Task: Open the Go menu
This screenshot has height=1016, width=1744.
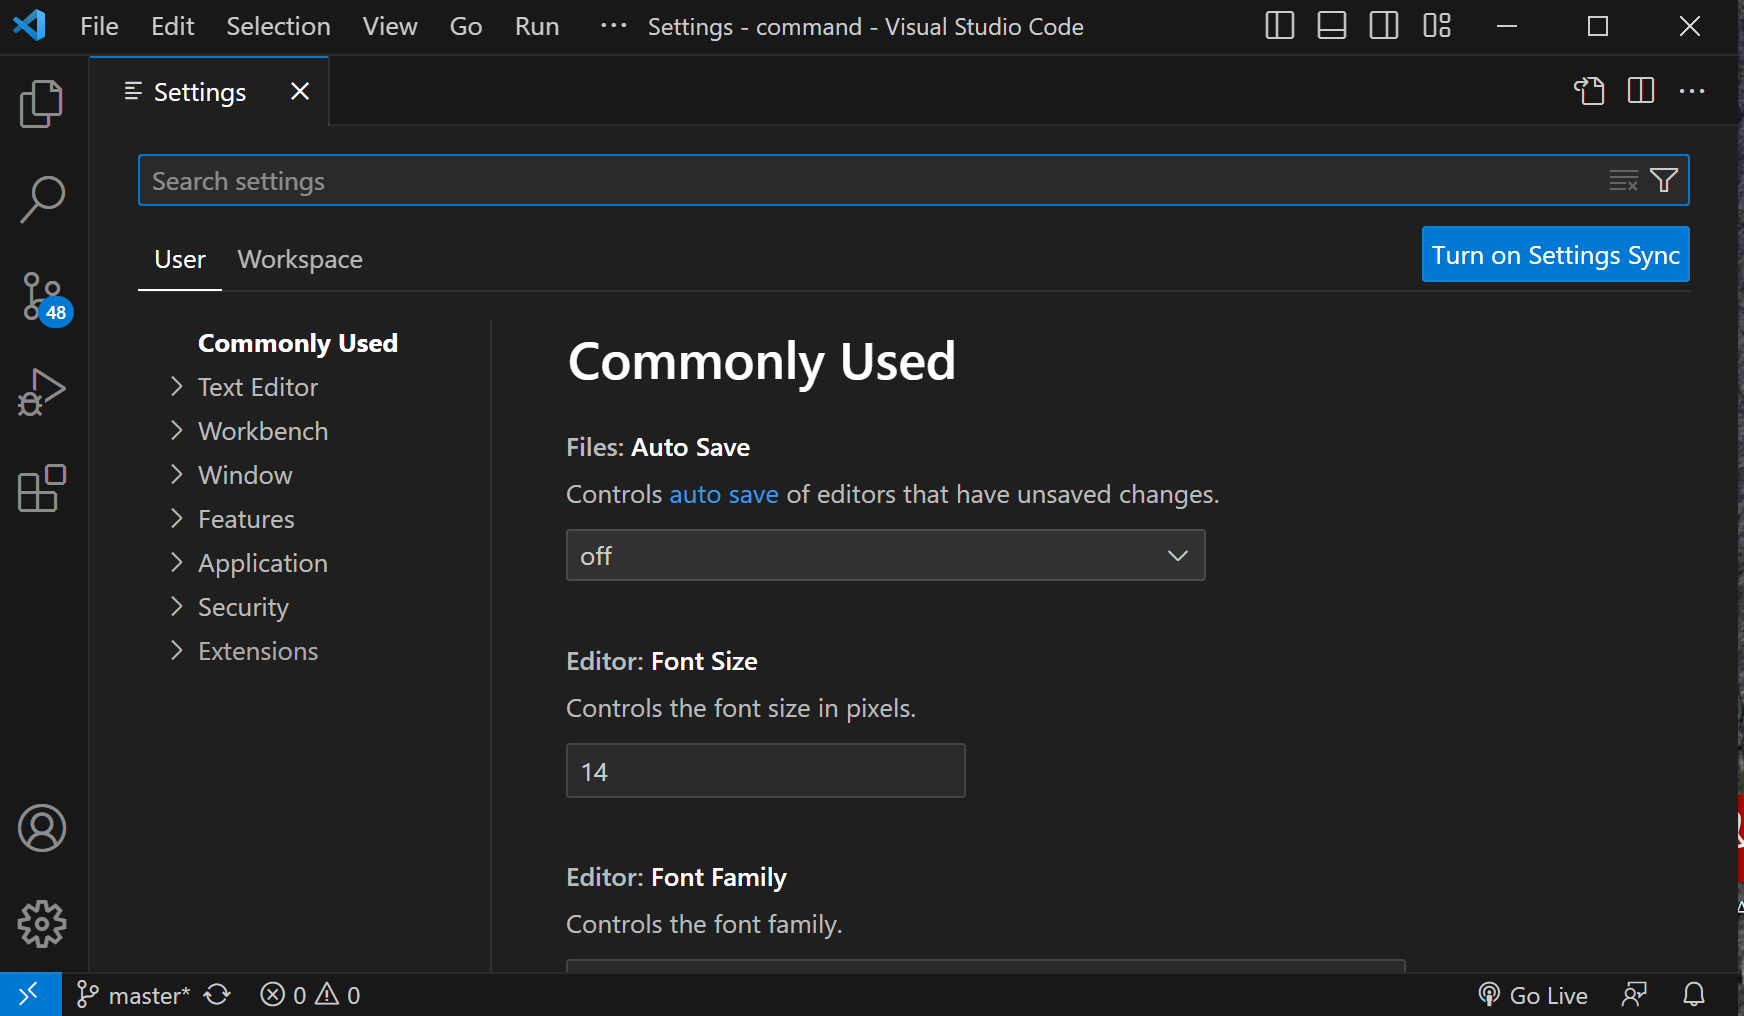Action: click(466, 26)
